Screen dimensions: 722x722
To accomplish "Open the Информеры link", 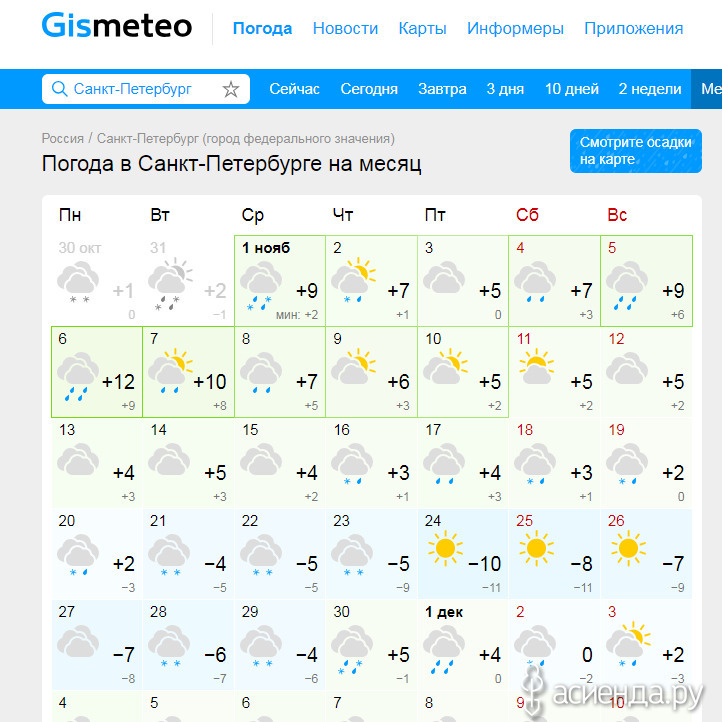I will 515,29.
